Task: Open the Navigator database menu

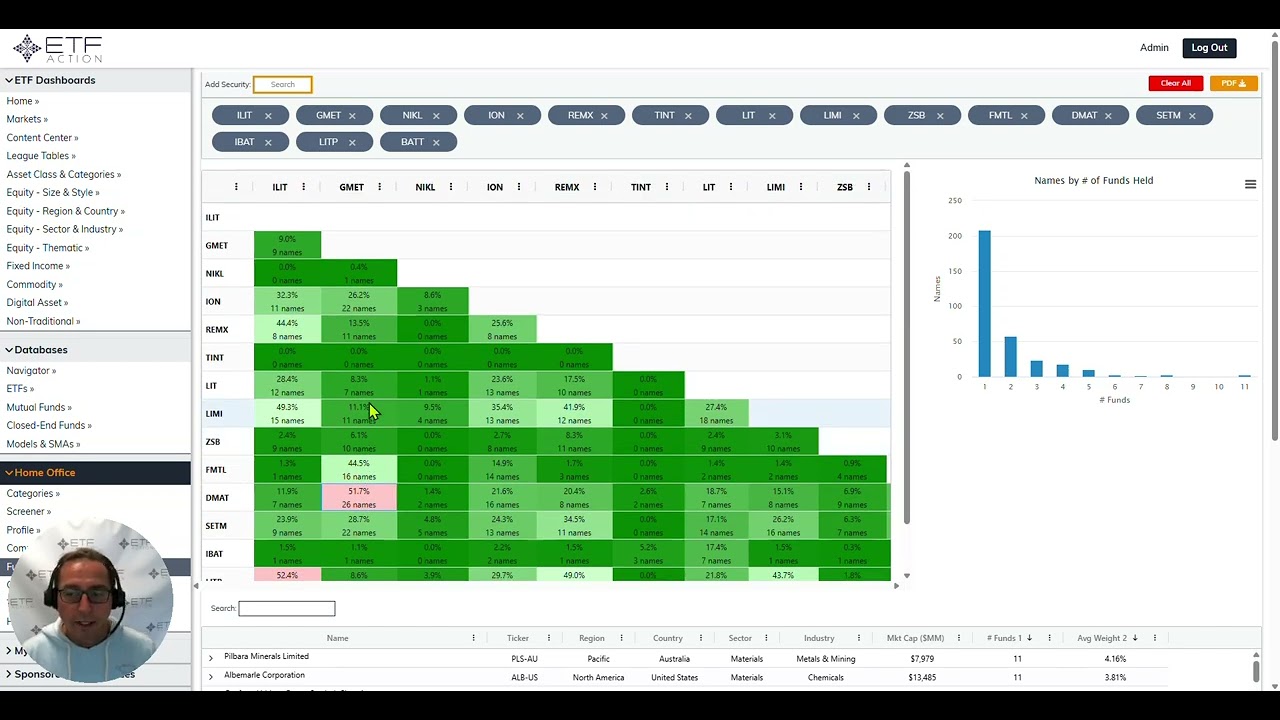Action: [x=31, y=371]
